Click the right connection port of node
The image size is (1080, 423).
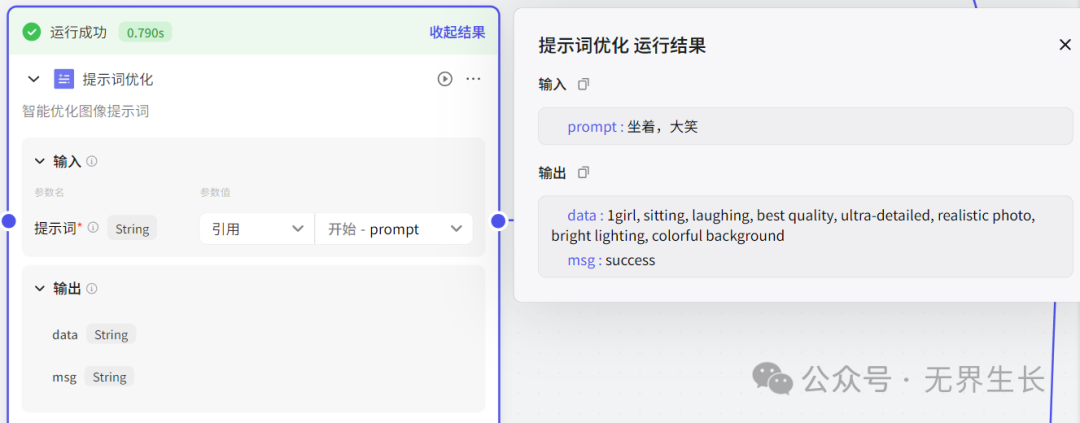pos(499,220)
